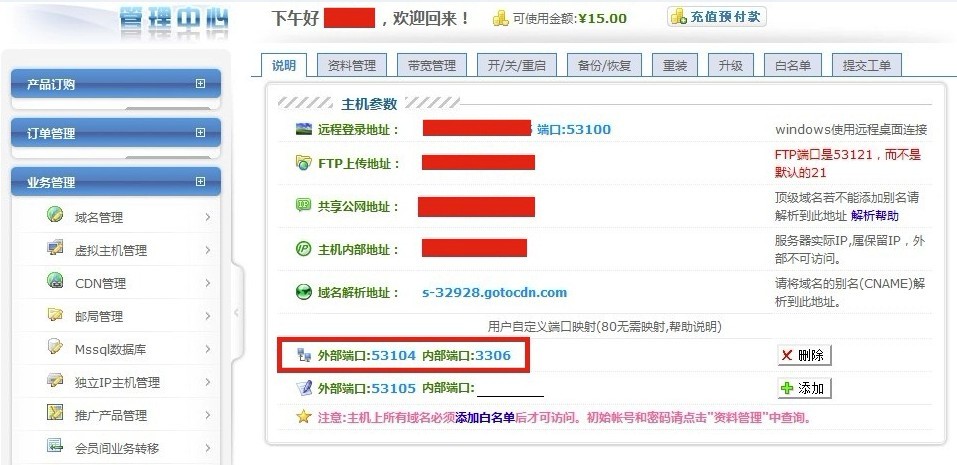Click the 虚拟主机管理 icon in the sidebar
The image size is (957, 465).
pos(55,248)
